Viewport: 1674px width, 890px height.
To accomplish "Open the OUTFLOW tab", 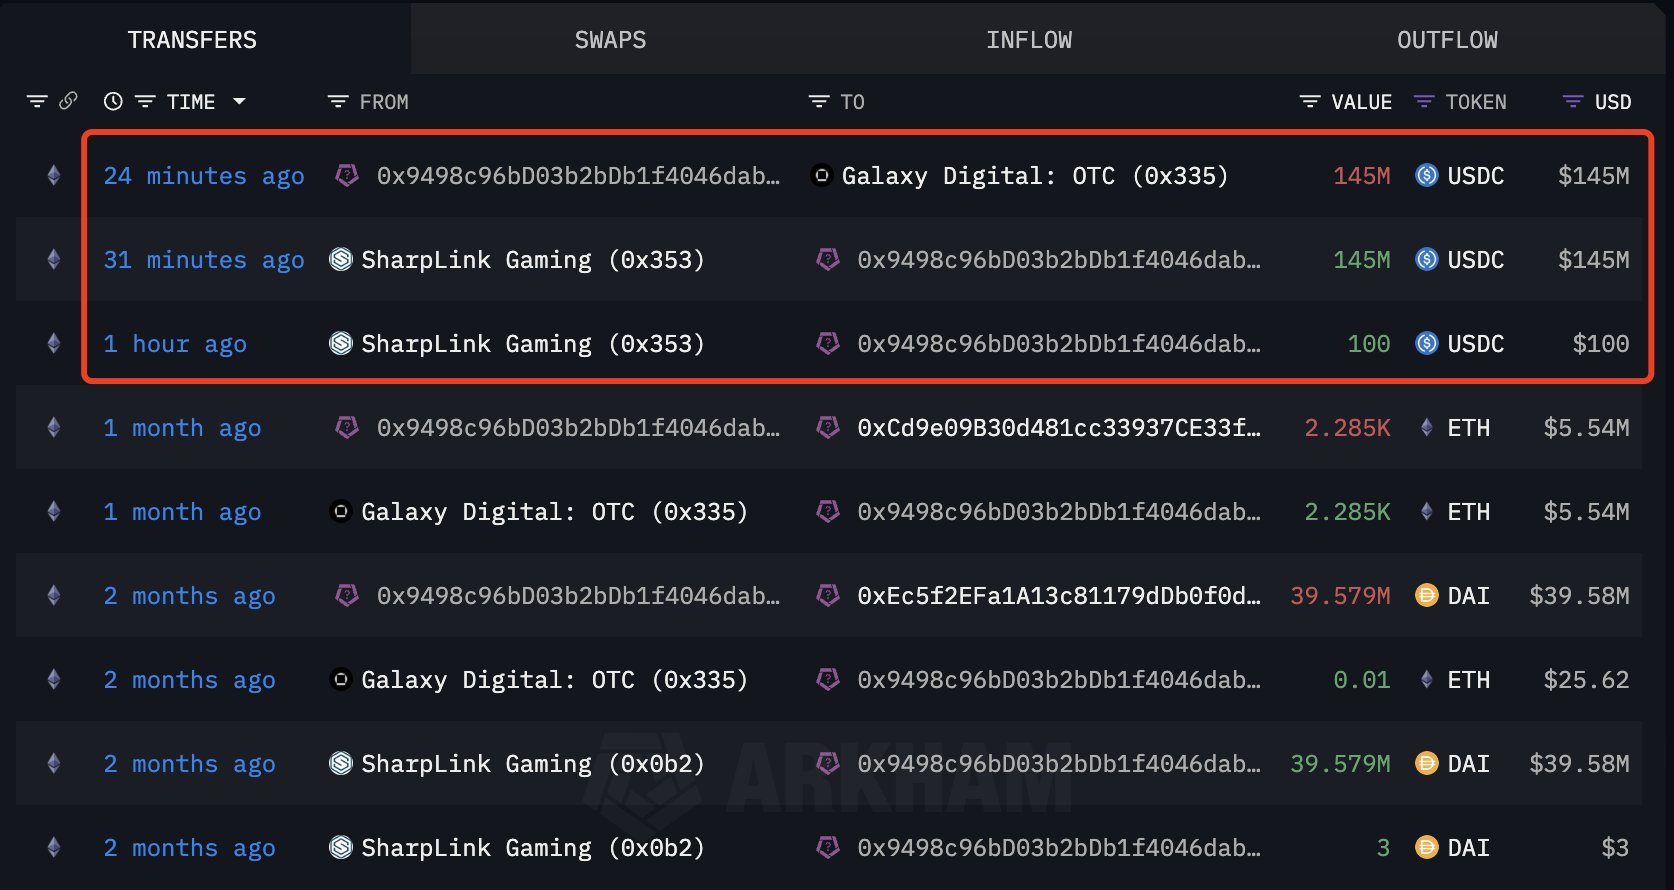I will [1447, 40].
